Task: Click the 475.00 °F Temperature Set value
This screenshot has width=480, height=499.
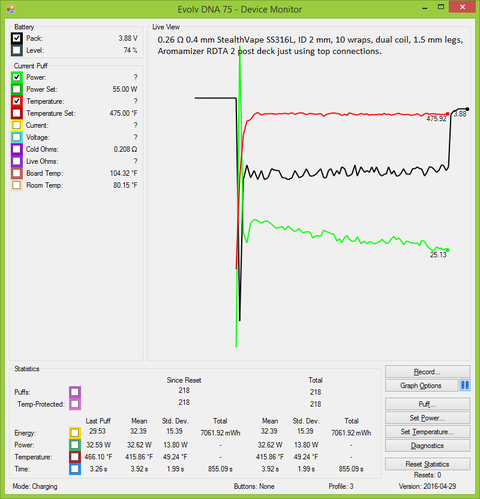Action: coord(123,113)
